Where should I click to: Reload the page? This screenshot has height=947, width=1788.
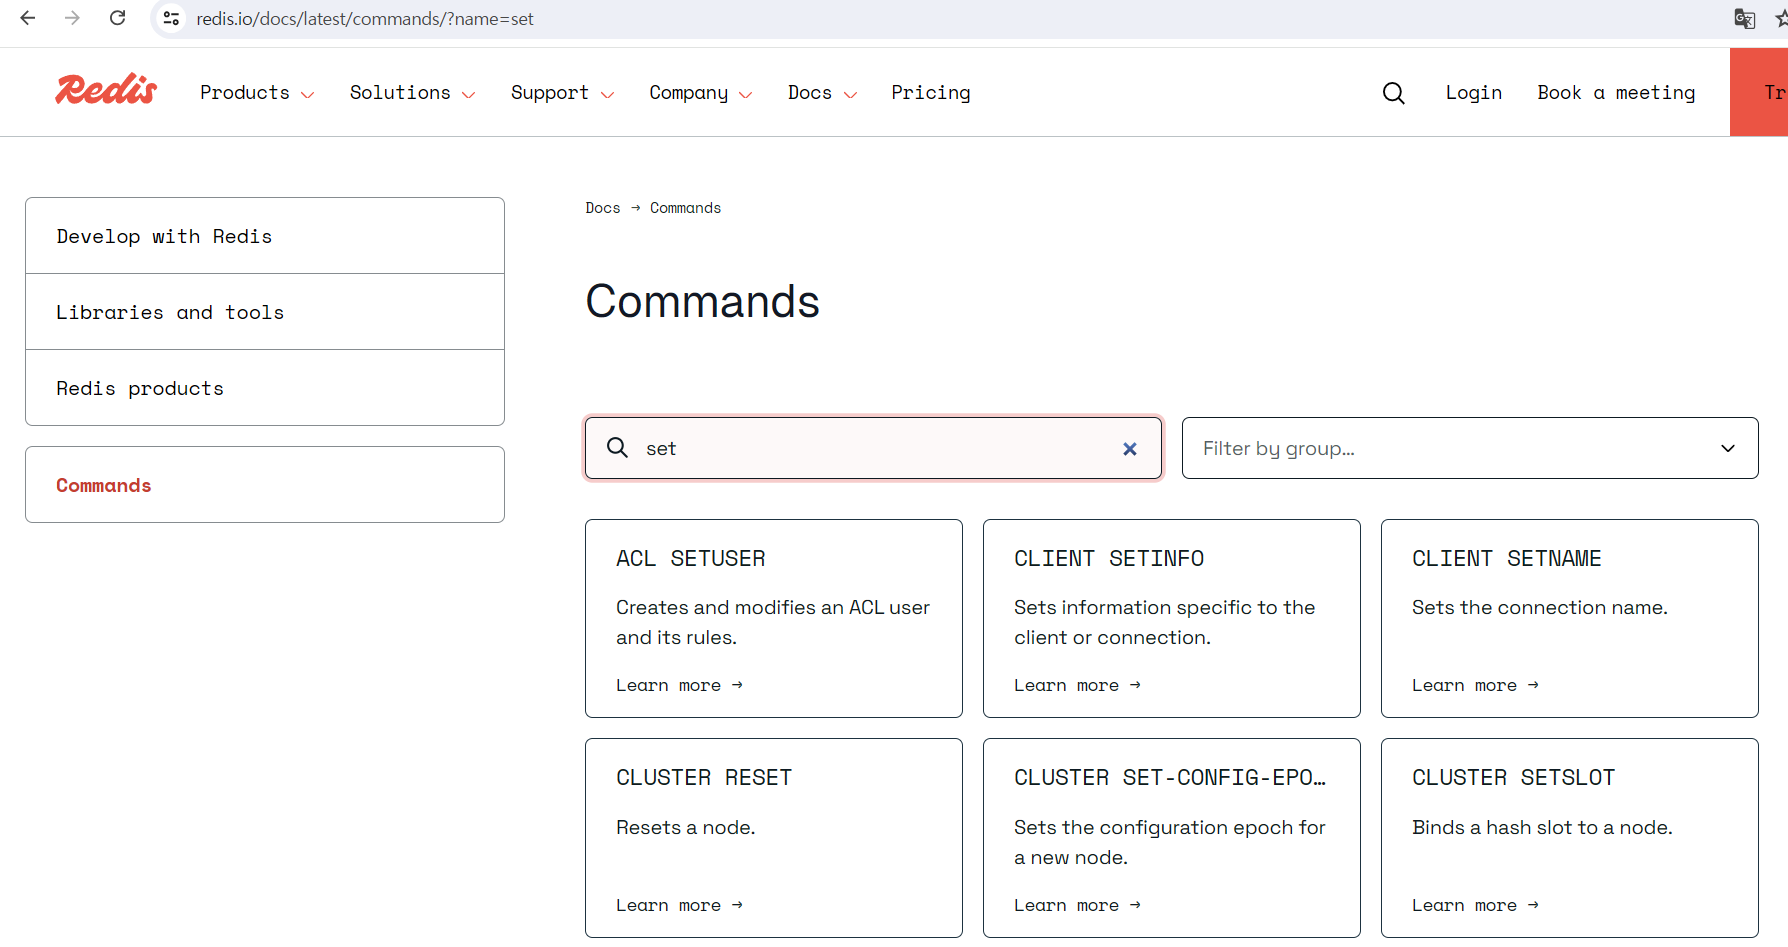coord(117,18)
